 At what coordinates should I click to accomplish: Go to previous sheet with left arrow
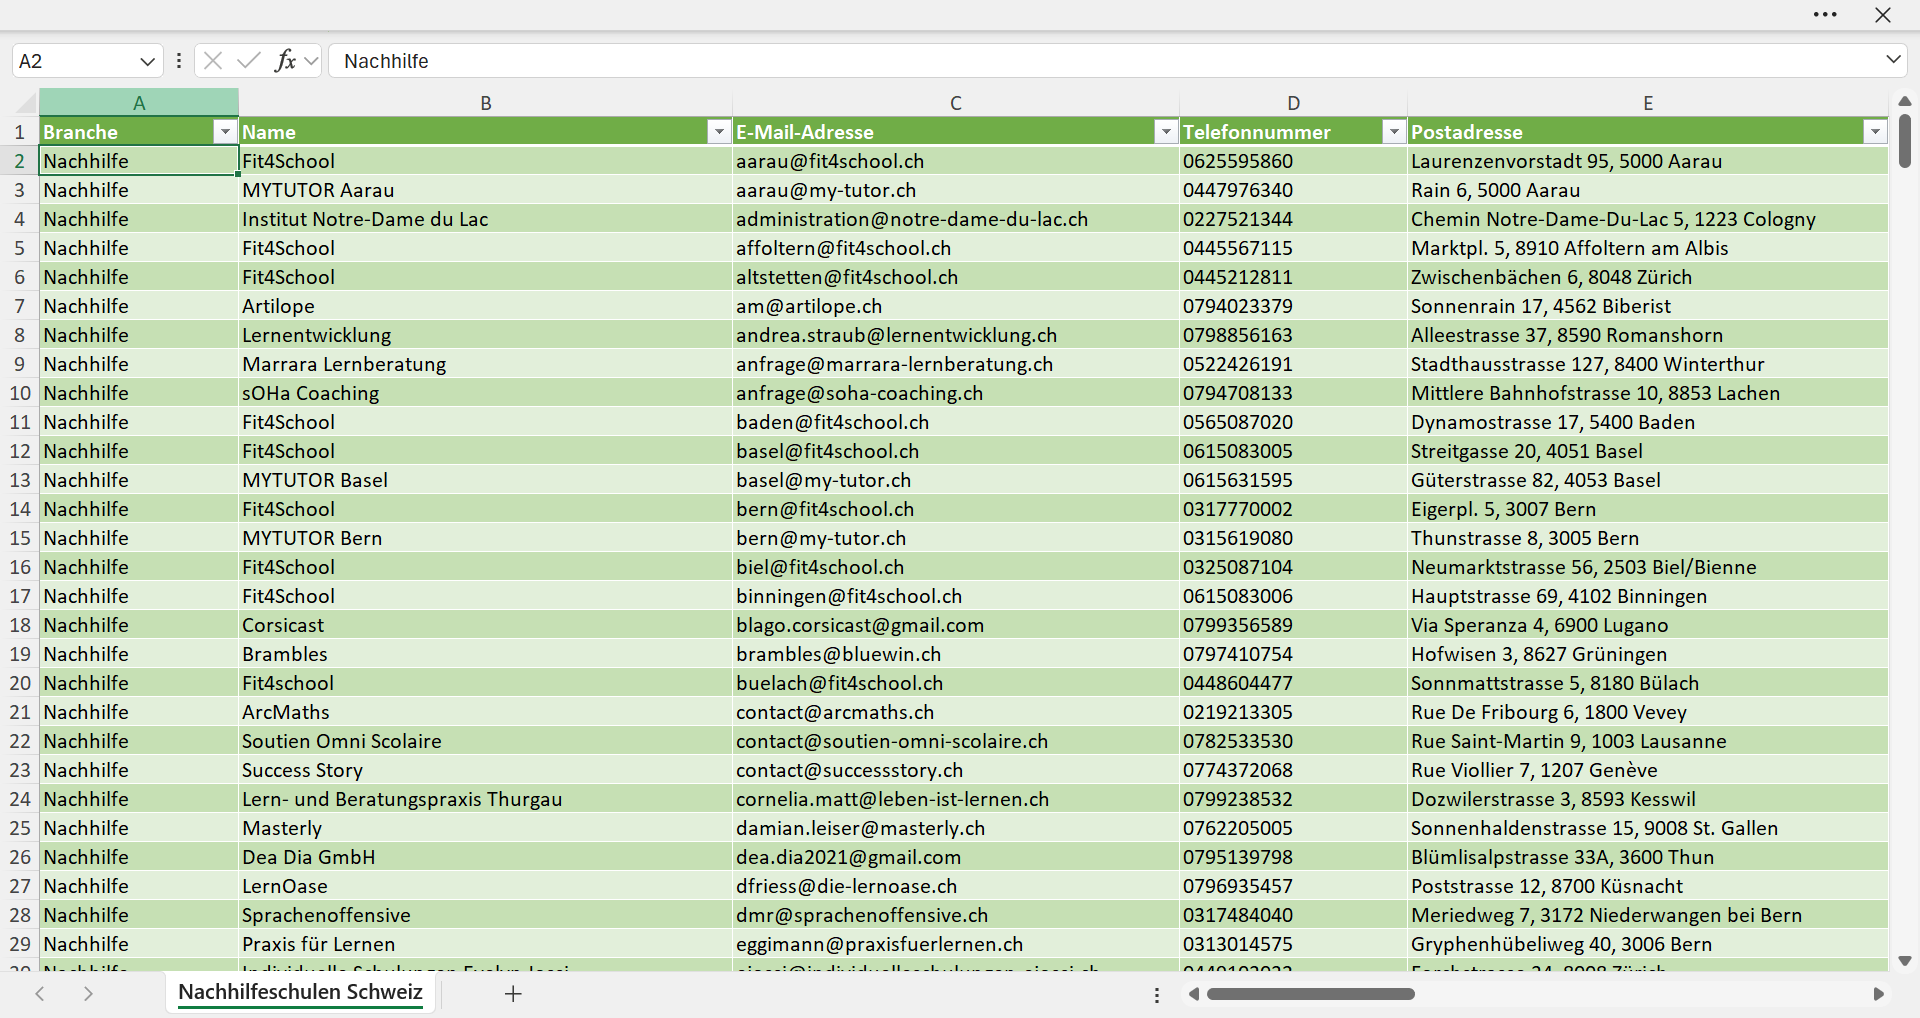(x=40, y=994)
